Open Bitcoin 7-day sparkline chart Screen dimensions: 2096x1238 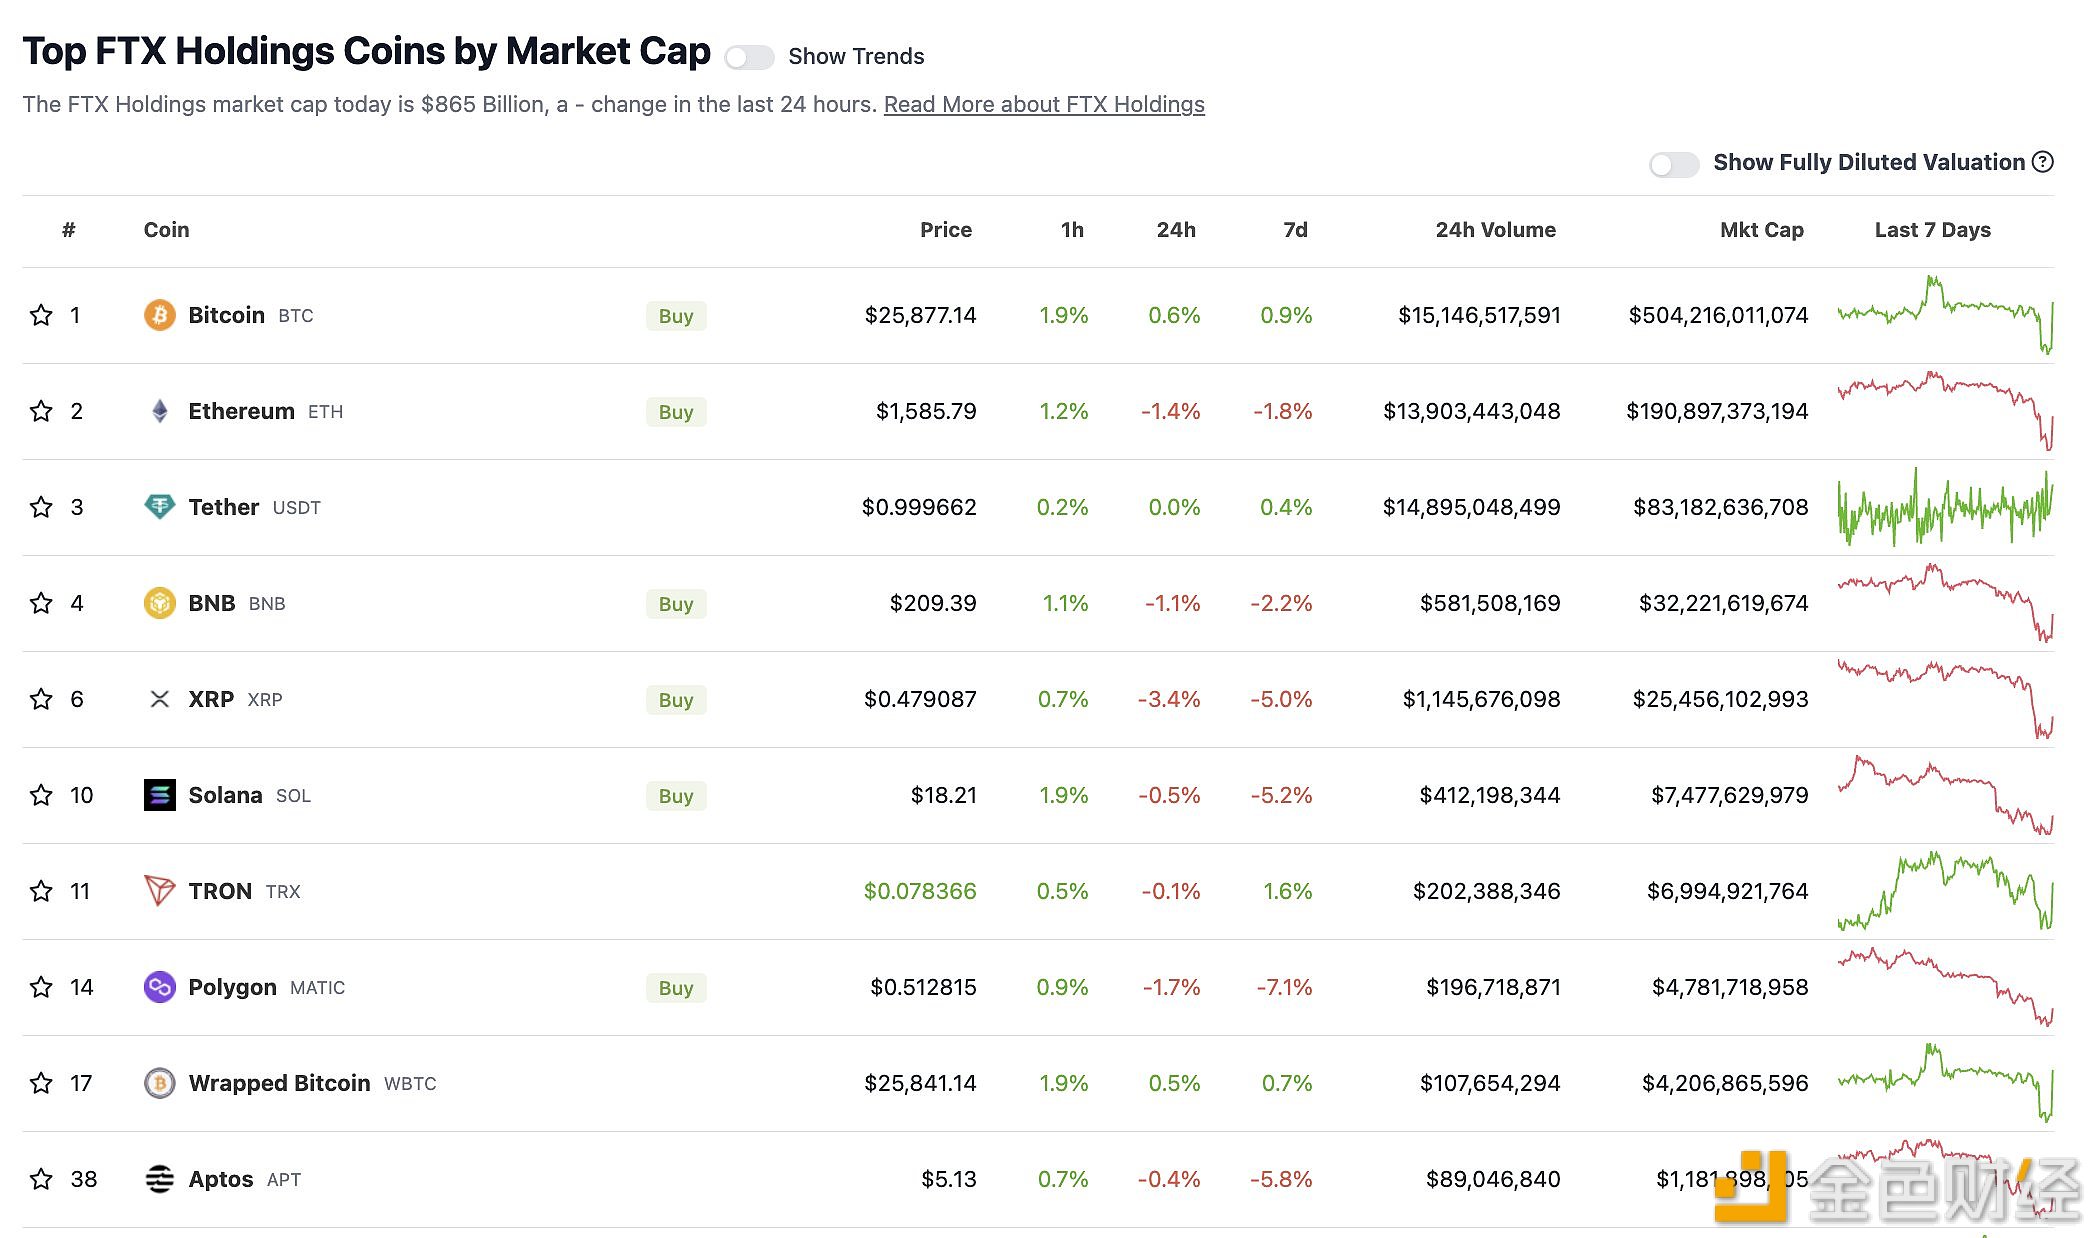click(x=1945, y=315)
